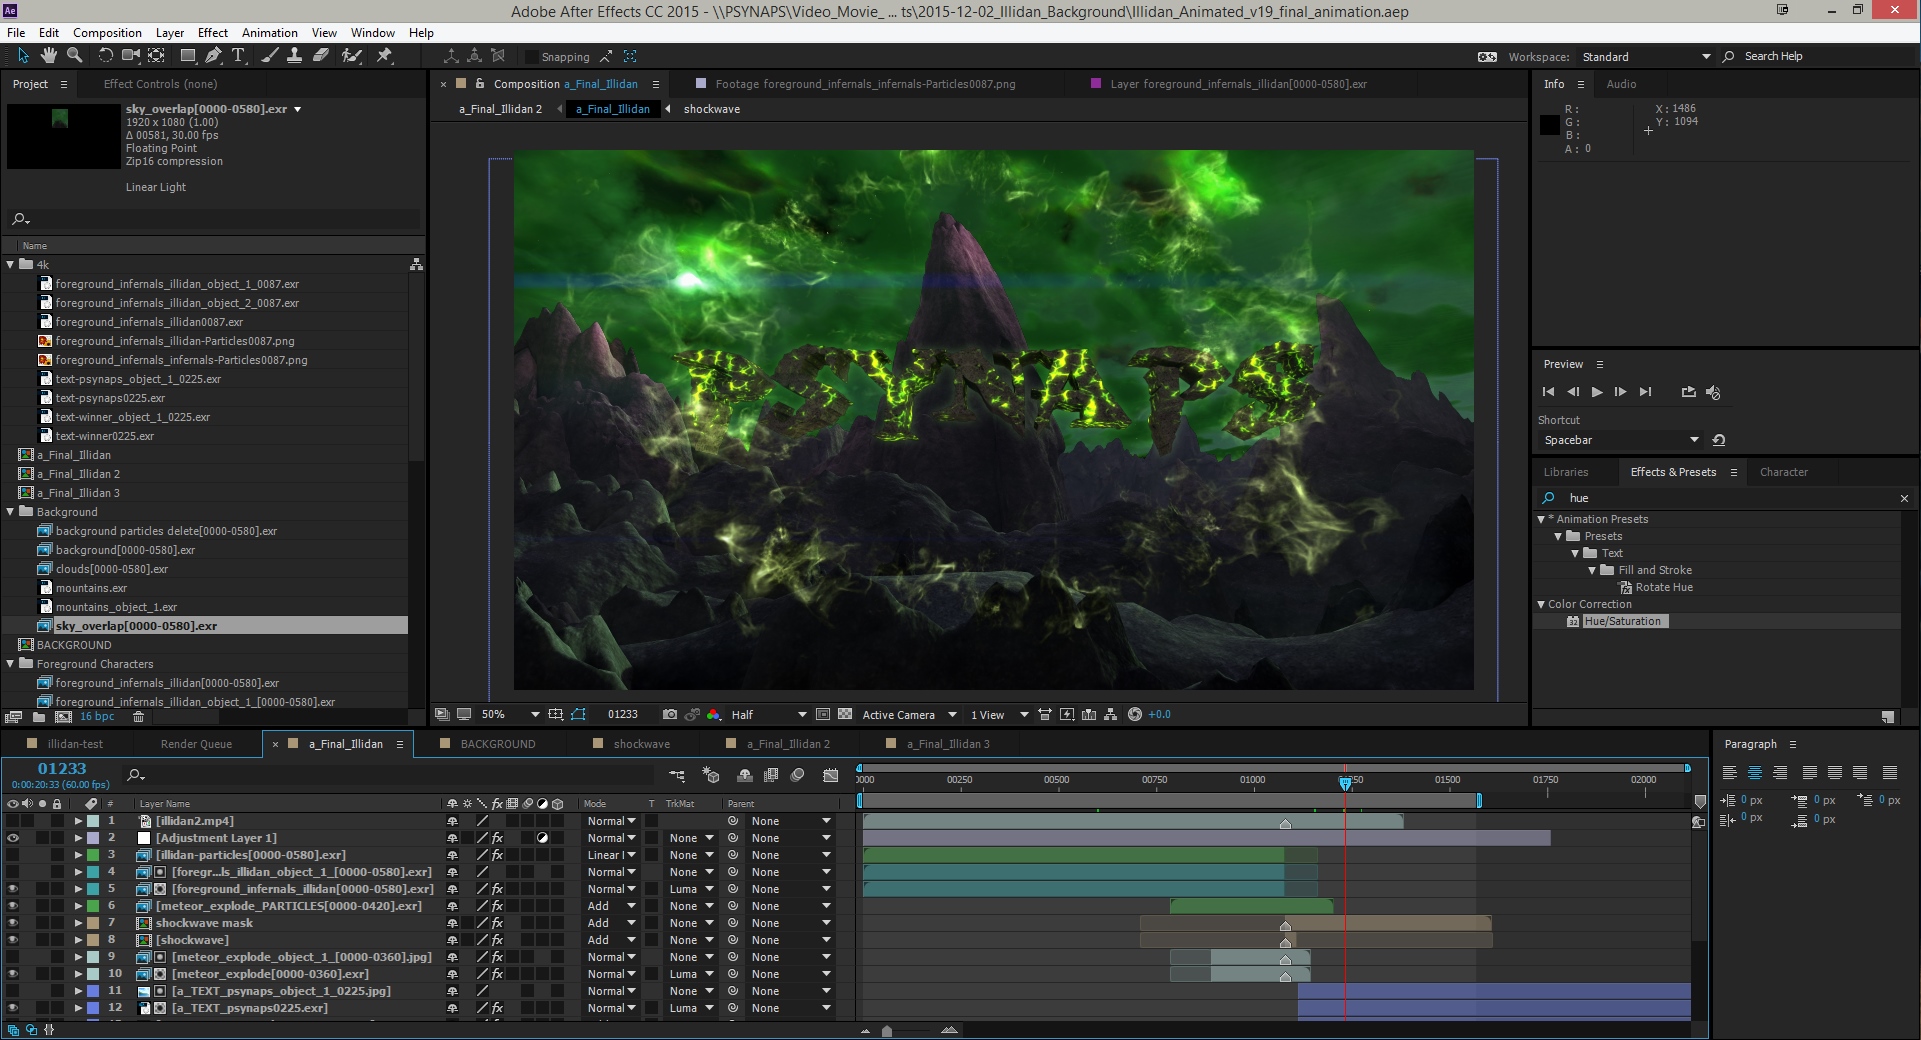1921x1040 pixels.
Task: Collapse the 4k folder in Project
Action: 11,265
